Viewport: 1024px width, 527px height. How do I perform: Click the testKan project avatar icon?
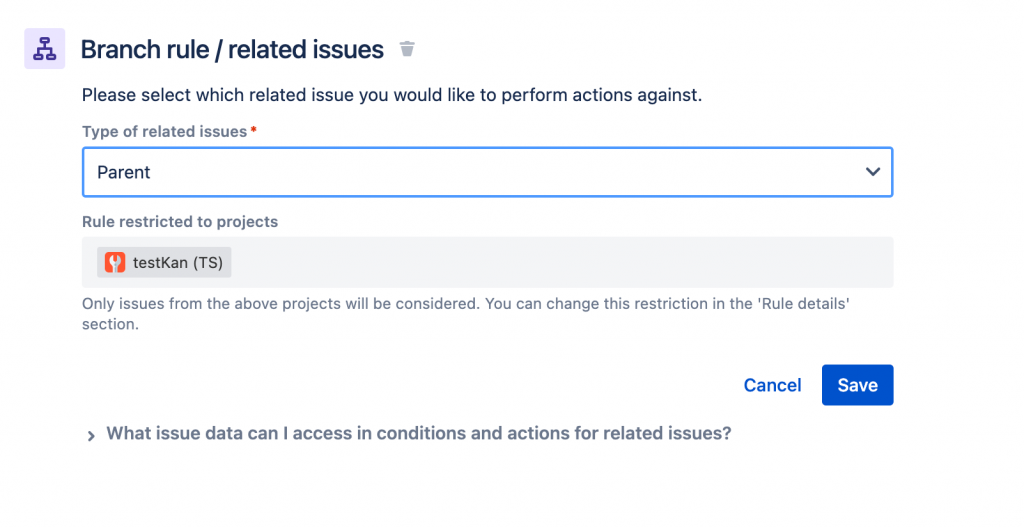[115, 262]
